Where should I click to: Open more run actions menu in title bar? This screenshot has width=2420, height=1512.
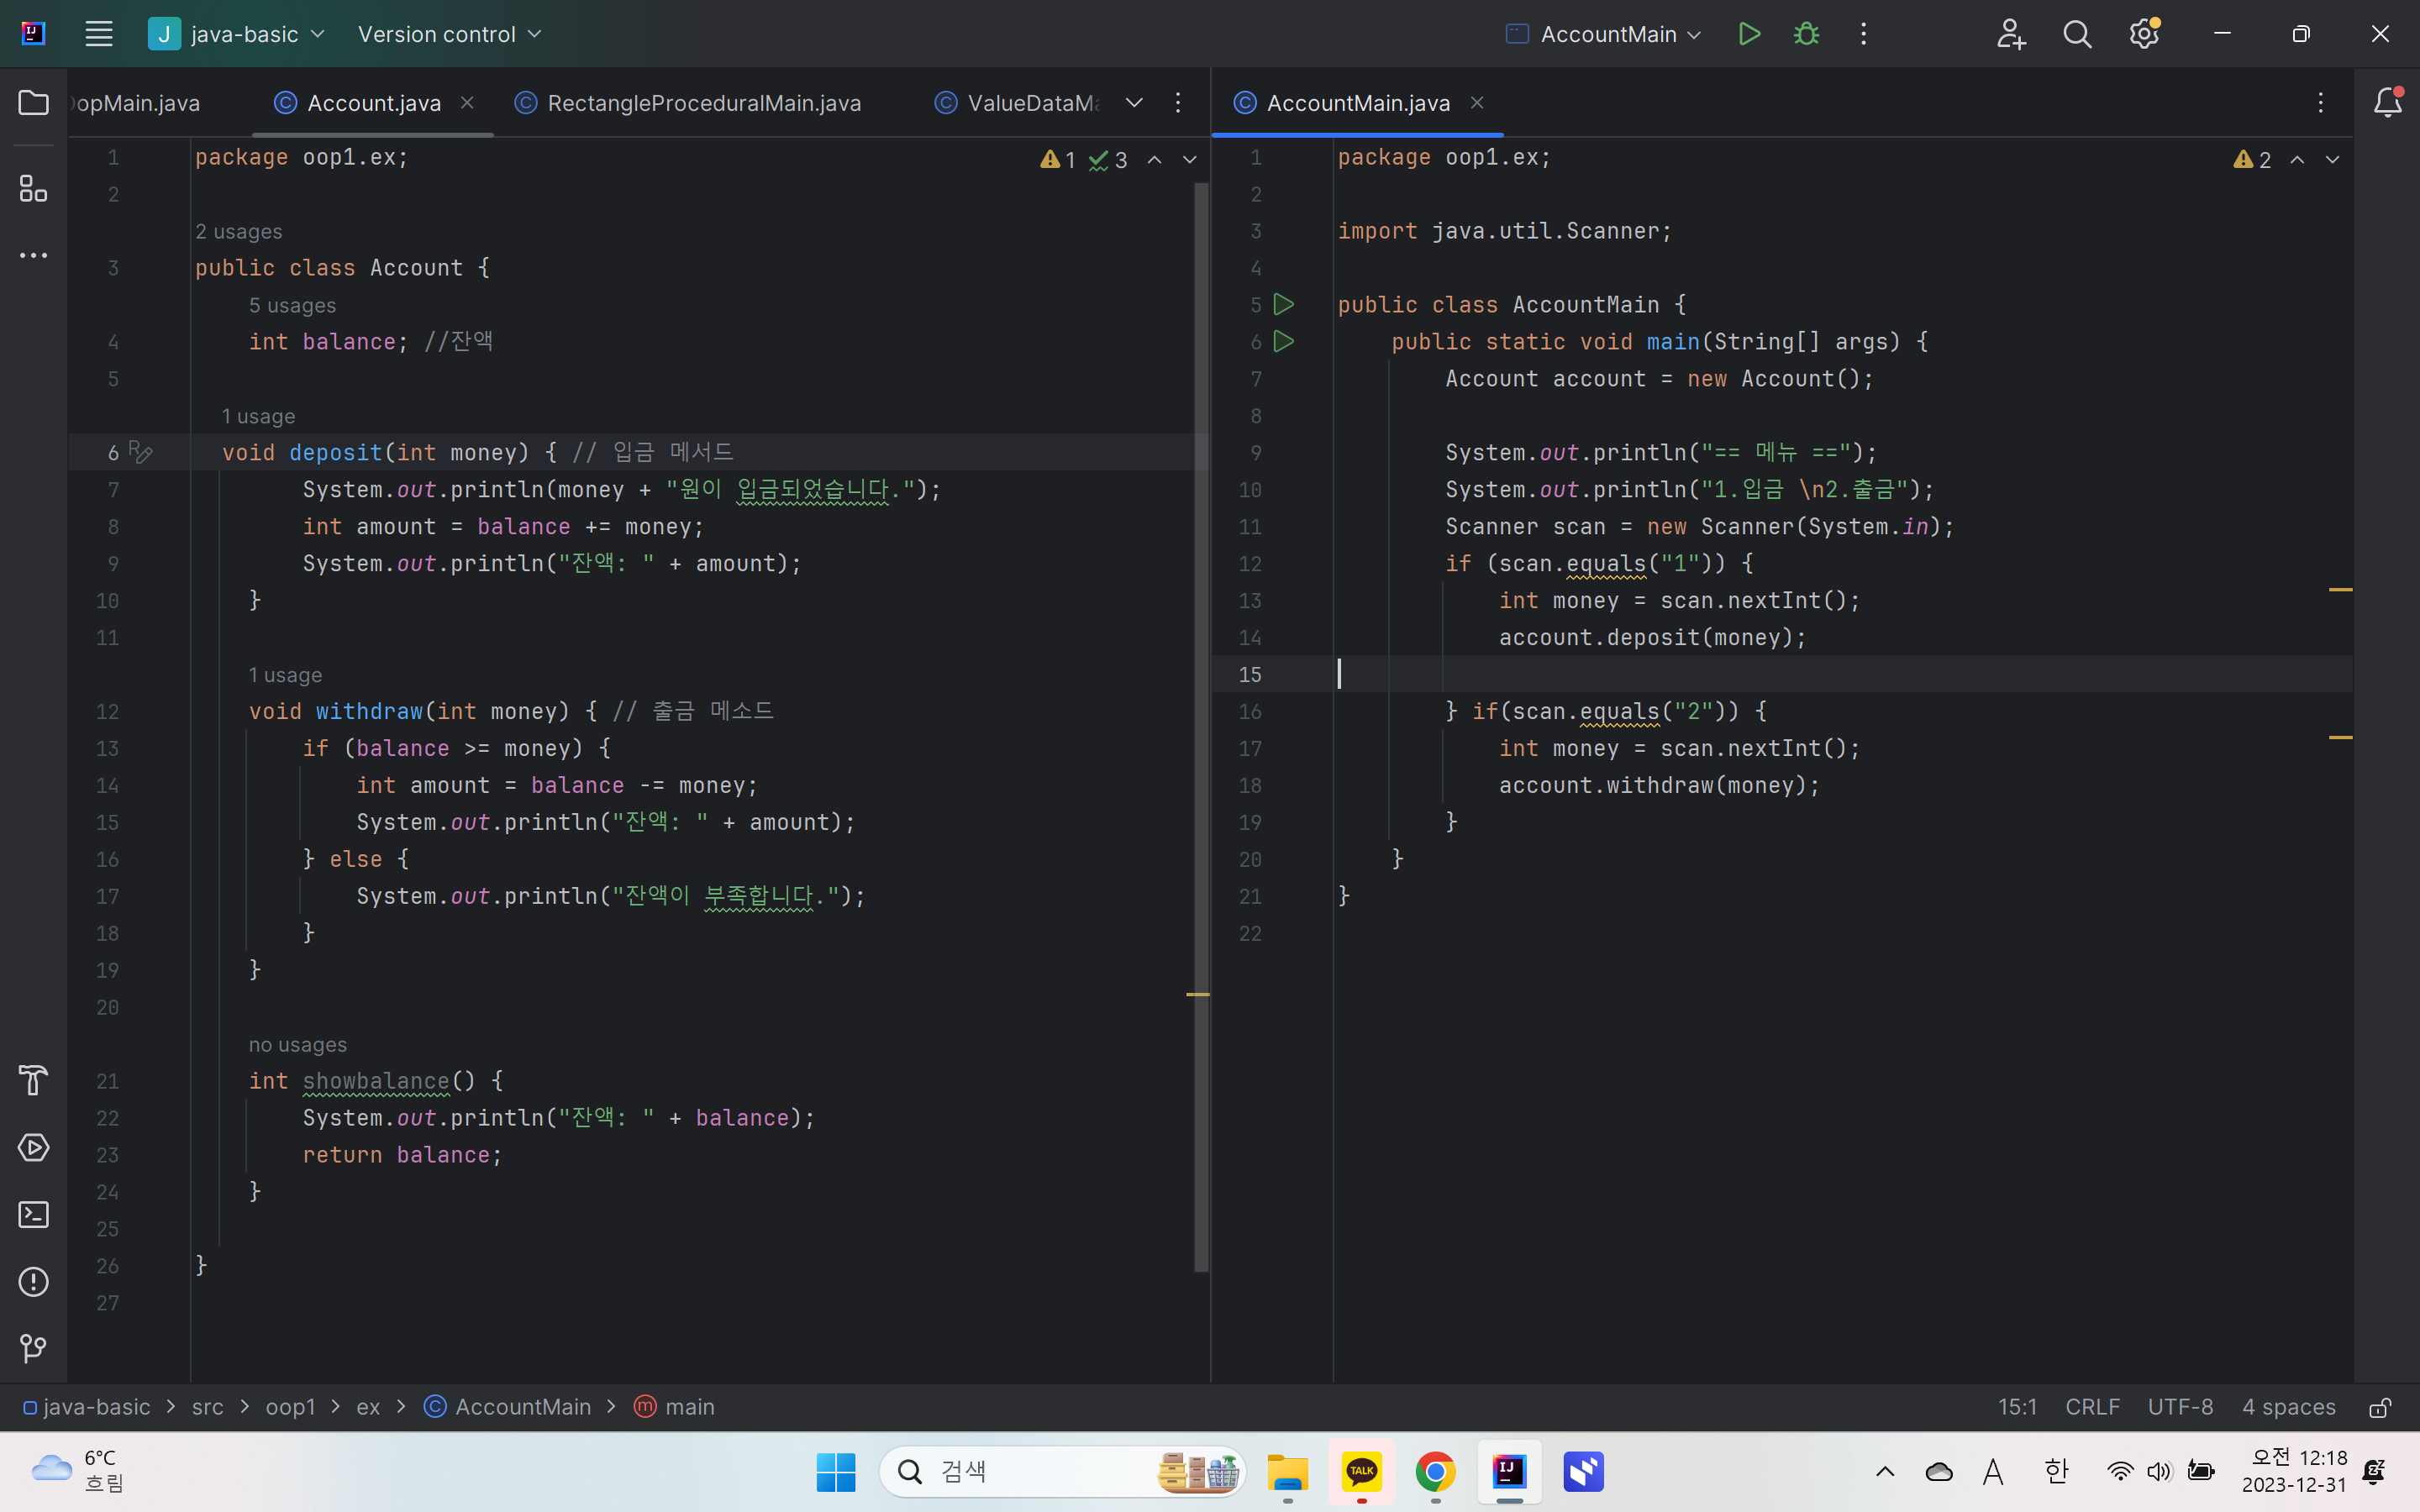[1863, 34]
